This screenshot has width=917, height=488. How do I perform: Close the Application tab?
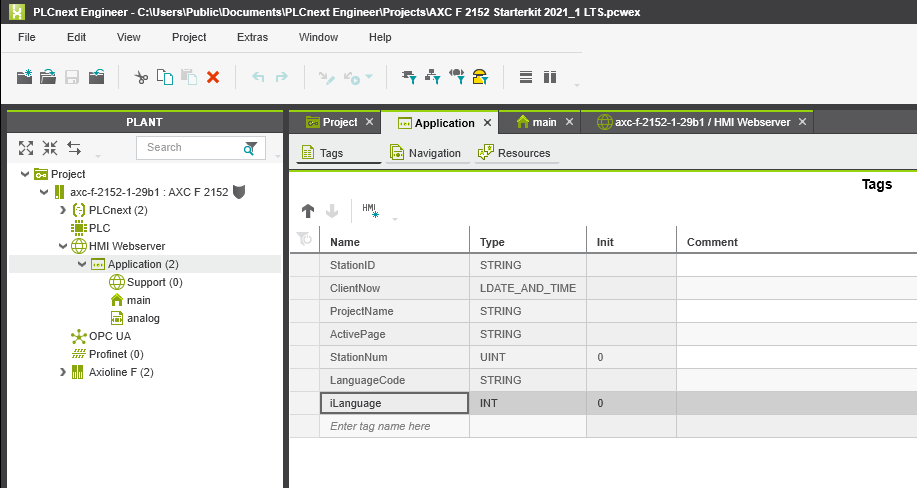[x=487, y=123]
